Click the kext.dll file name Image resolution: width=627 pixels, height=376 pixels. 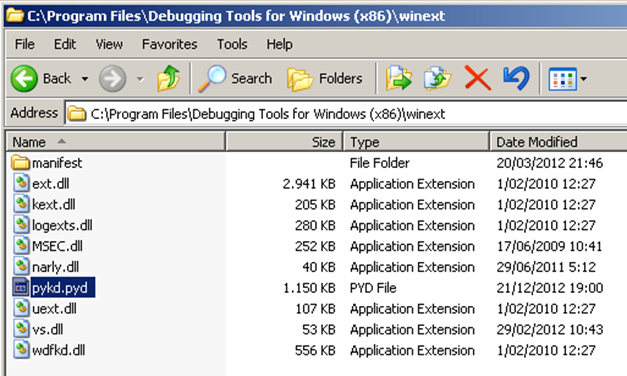54,204
